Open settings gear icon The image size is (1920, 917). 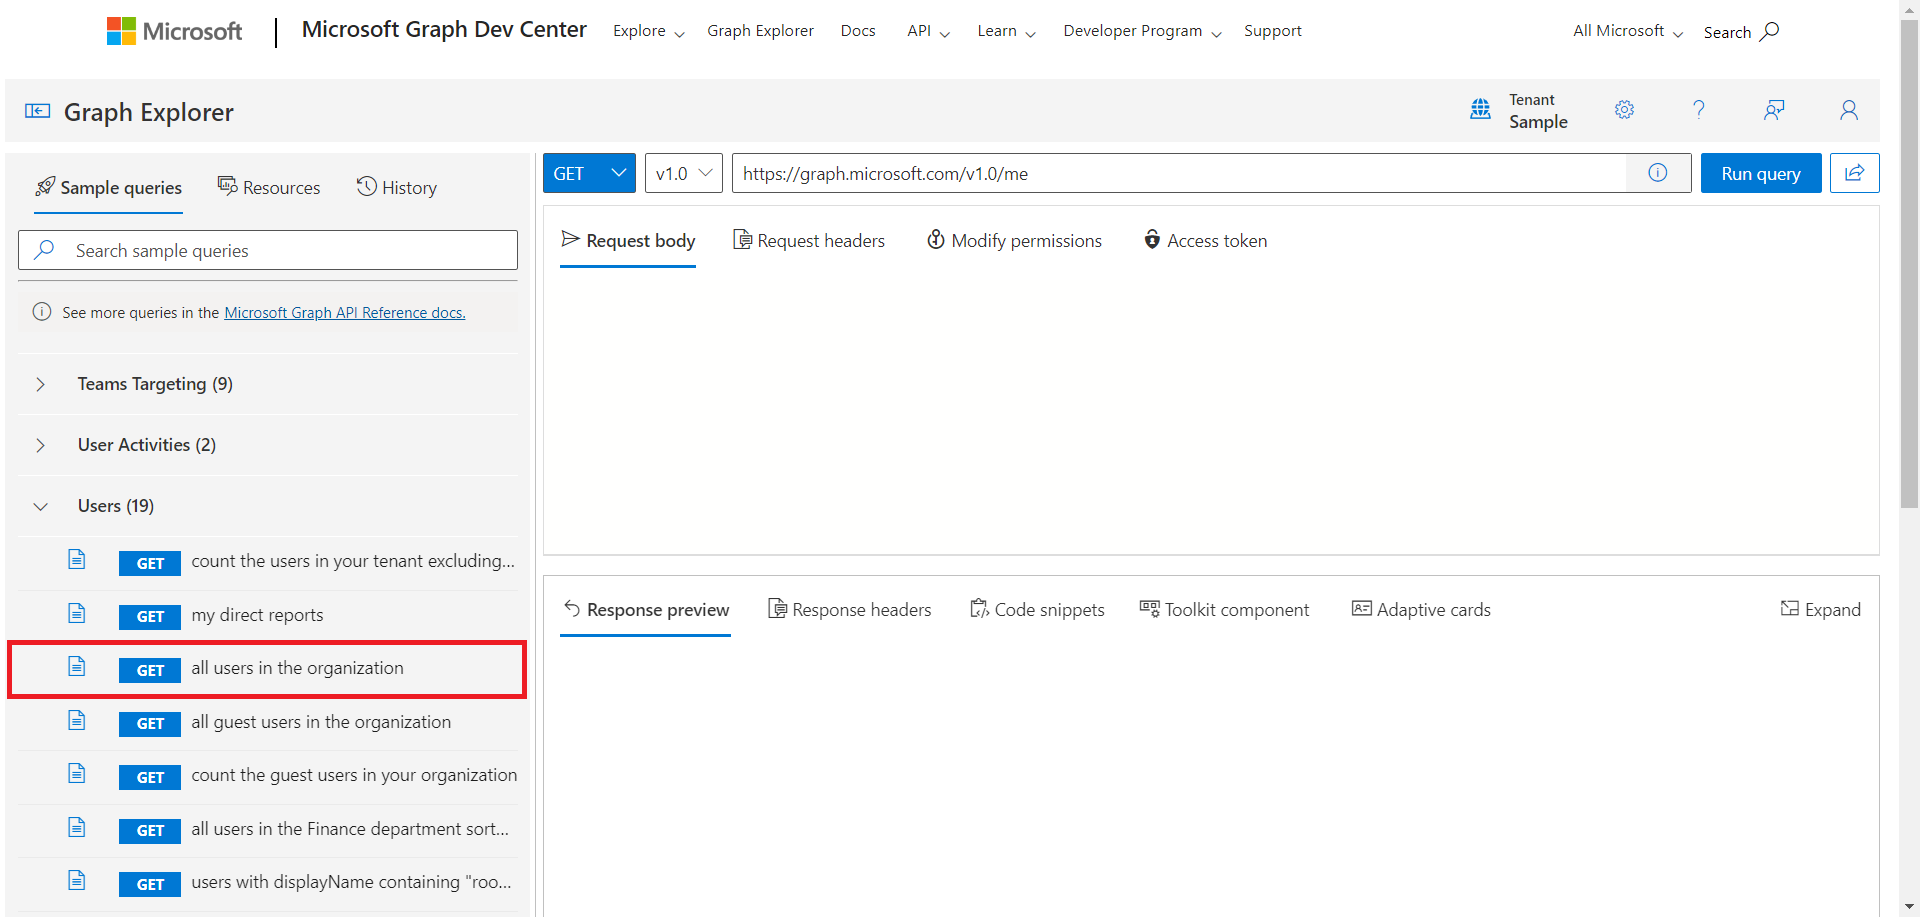1624,110
